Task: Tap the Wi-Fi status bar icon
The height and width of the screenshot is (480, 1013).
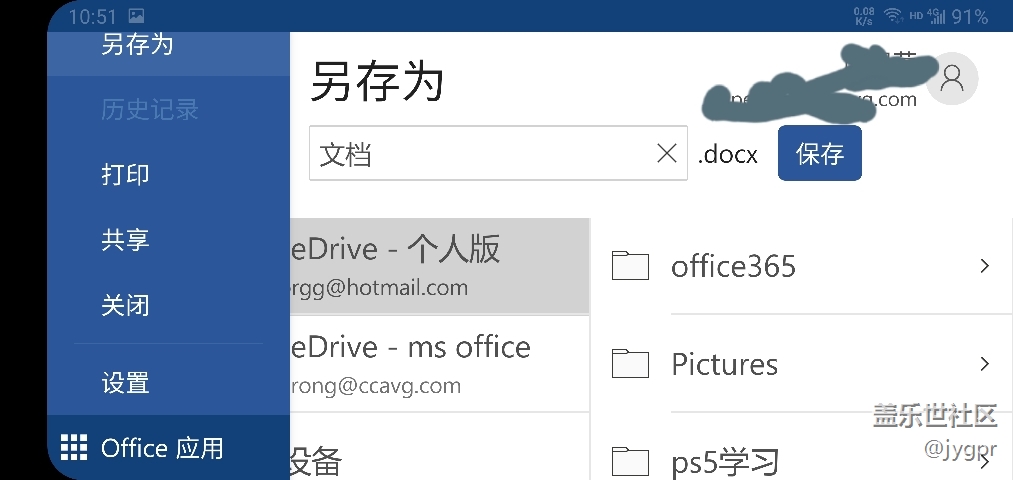Action: point(891,16)
